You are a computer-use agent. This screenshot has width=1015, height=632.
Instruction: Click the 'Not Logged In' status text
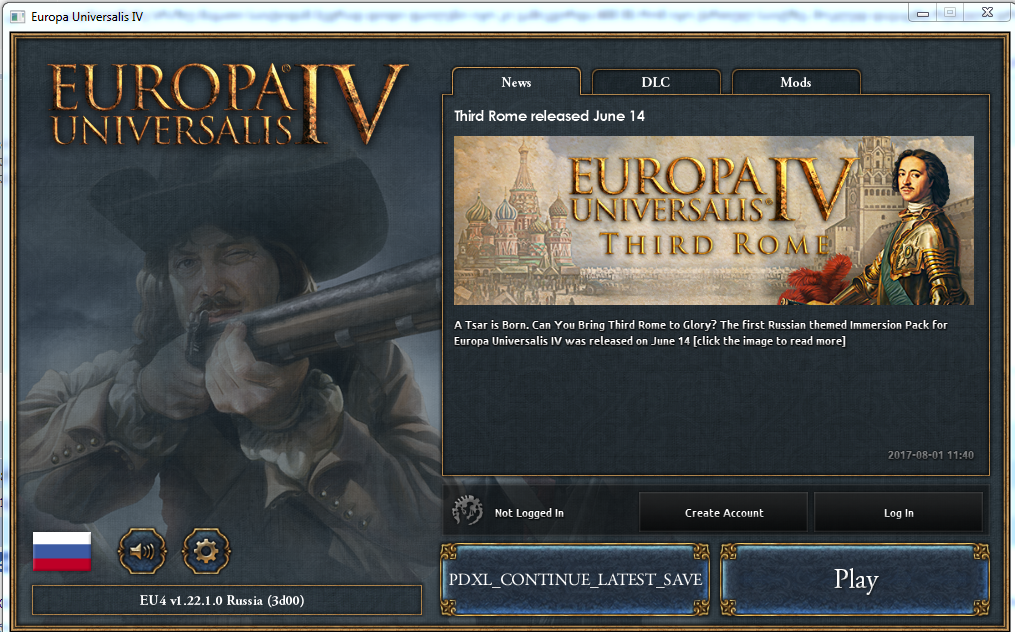pyautogui.click(x=529, y=513)
